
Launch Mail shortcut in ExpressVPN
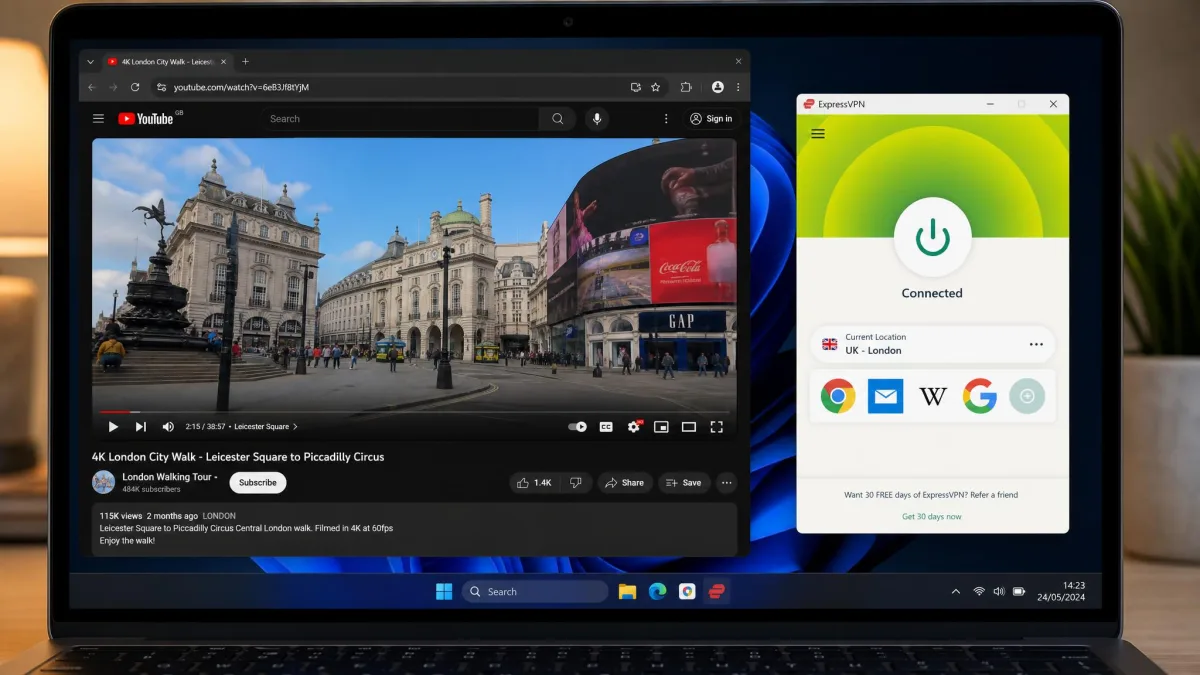pyautogui.click(x=885, y=396)
